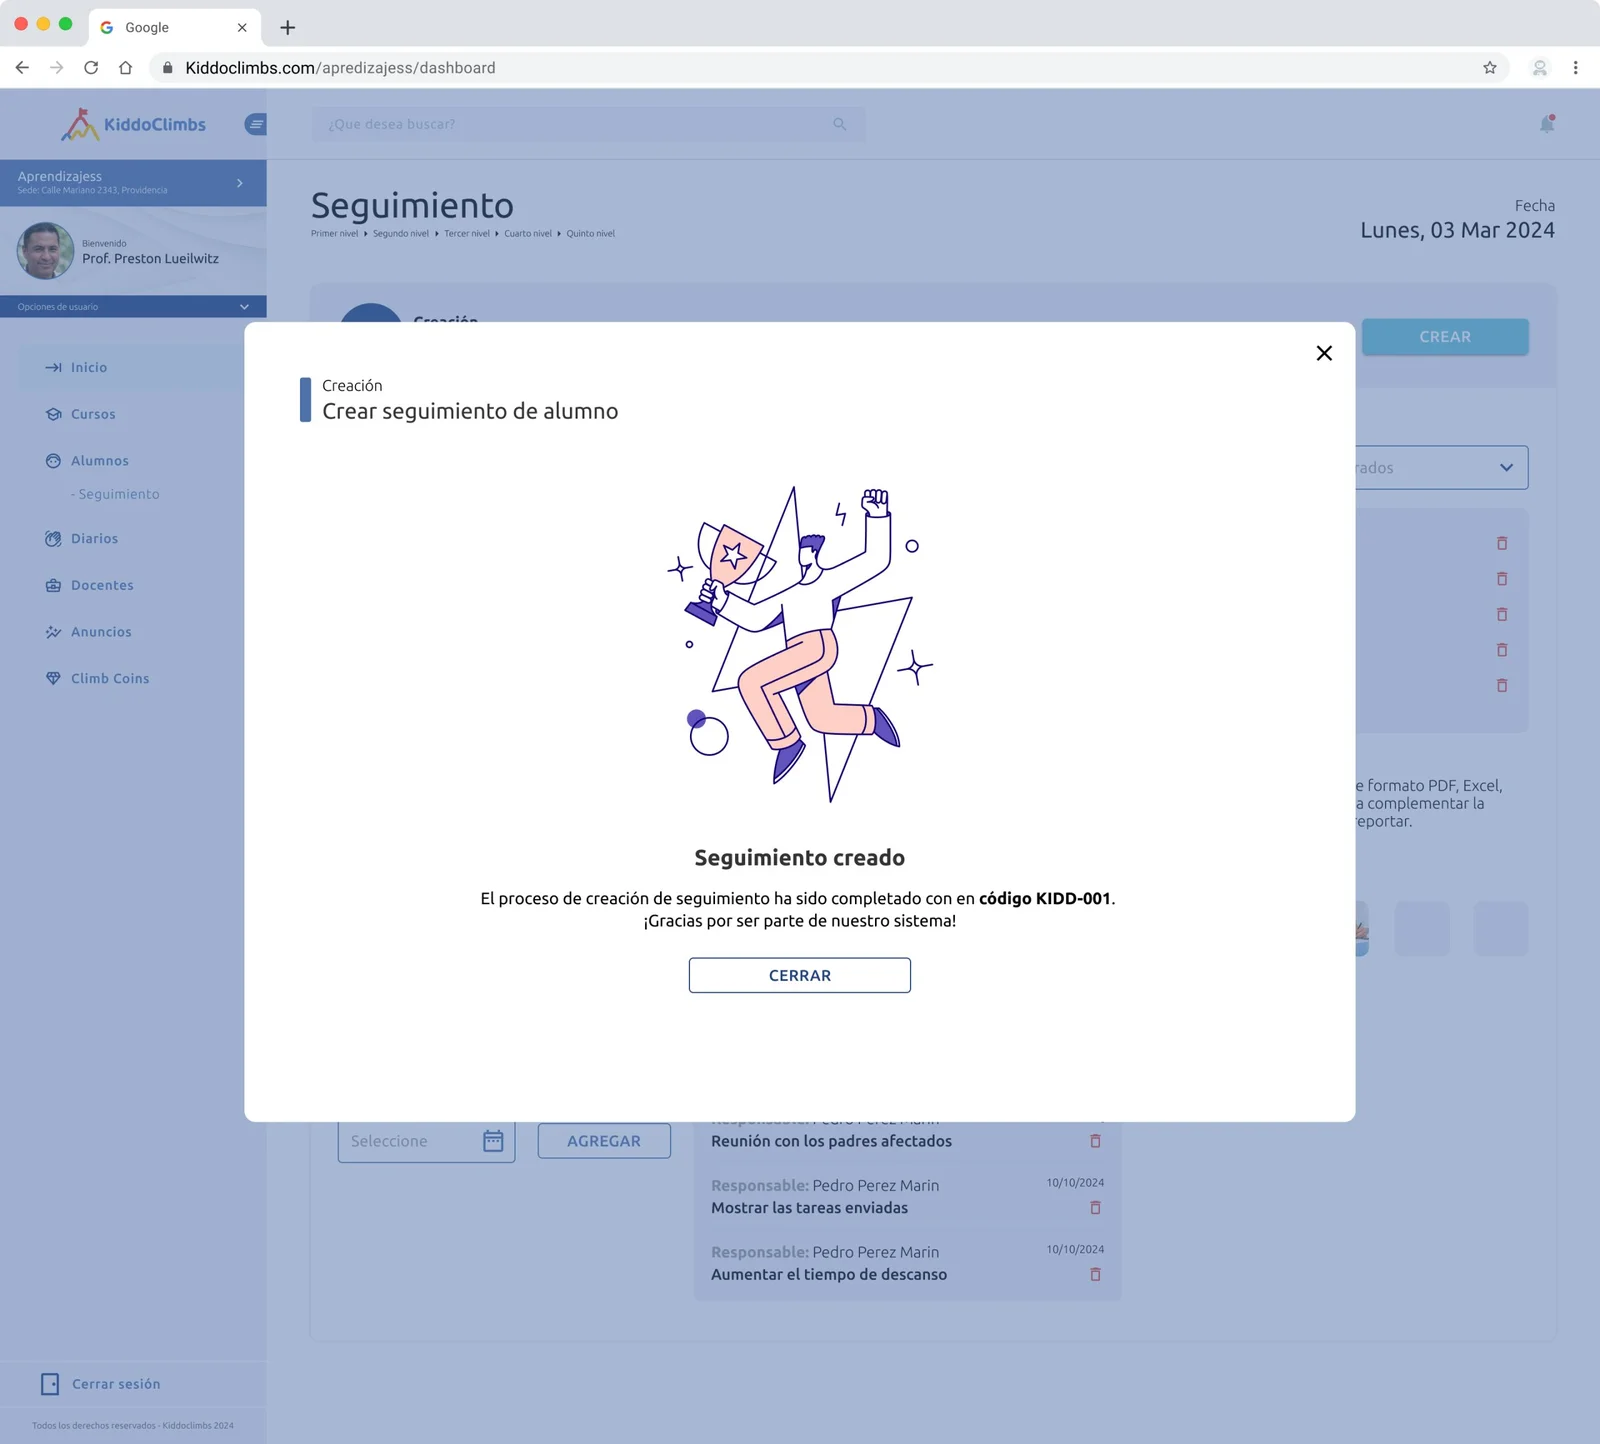1600x1444 pixels.
Task: Open the notifications bell icon
Action: 1547,124
